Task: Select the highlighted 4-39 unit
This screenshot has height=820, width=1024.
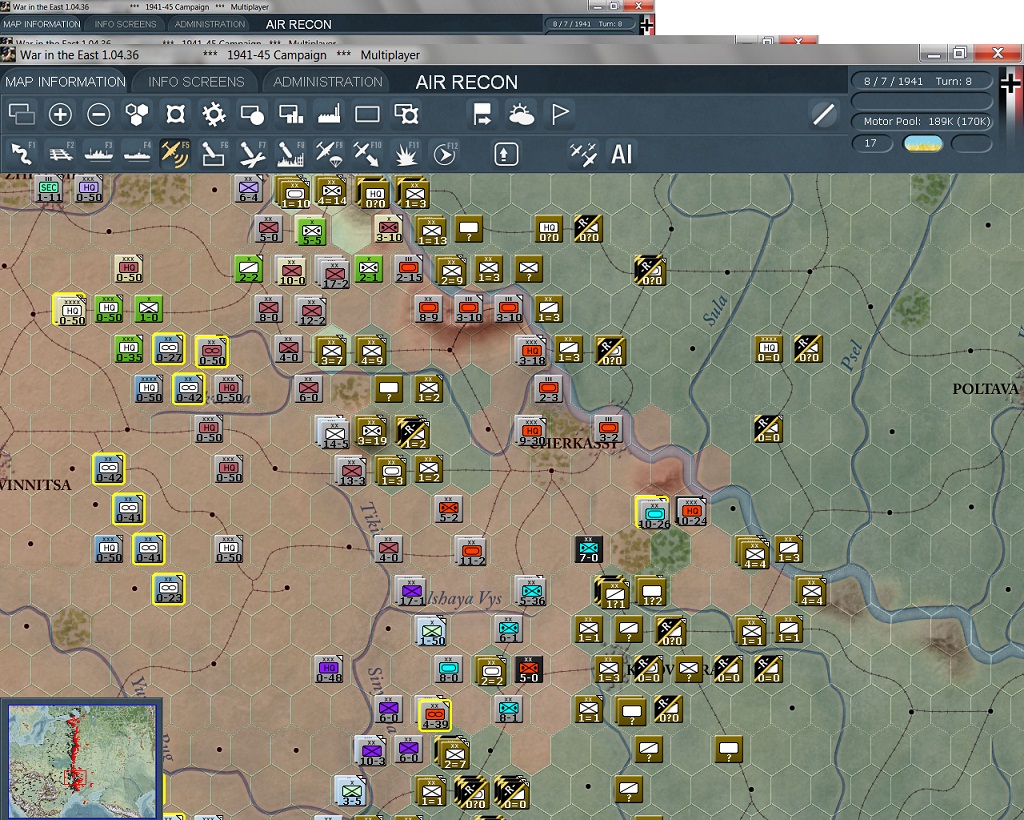Action: 434,715
